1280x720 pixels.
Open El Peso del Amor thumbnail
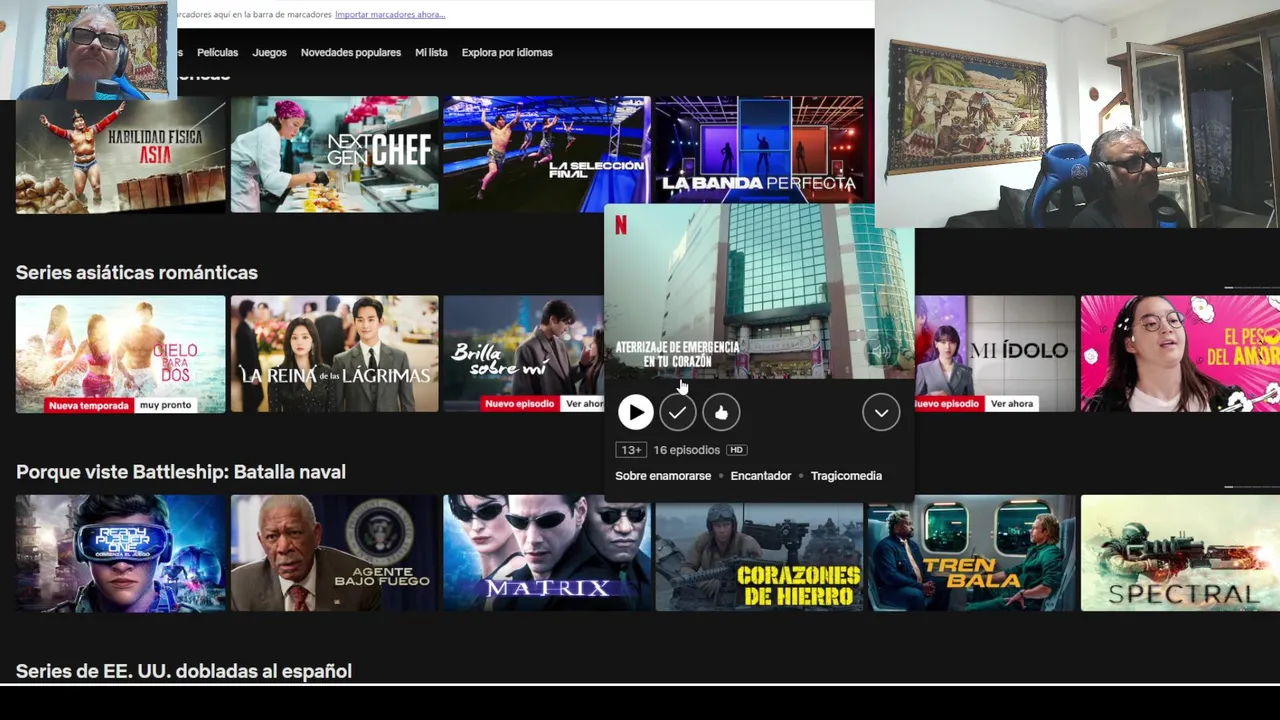(1180, 354)
